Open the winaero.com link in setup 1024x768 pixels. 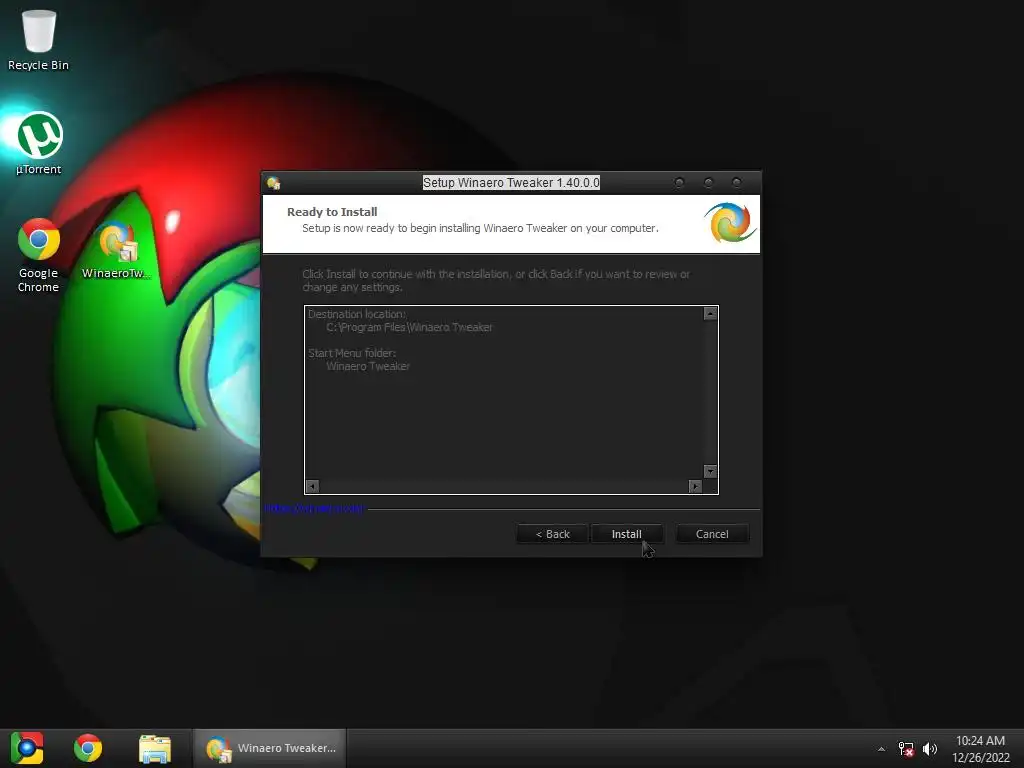(314, 508)
